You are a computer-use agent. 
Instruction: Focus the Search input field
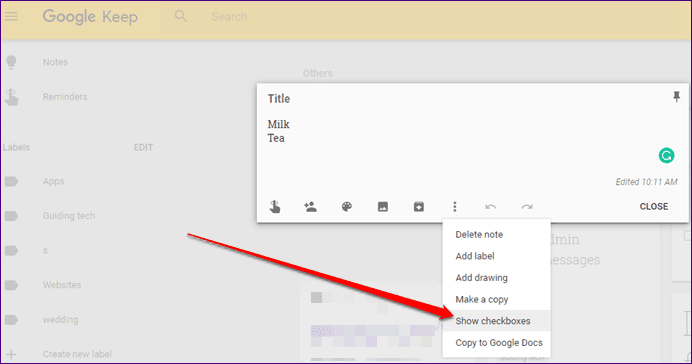[229, 17]
